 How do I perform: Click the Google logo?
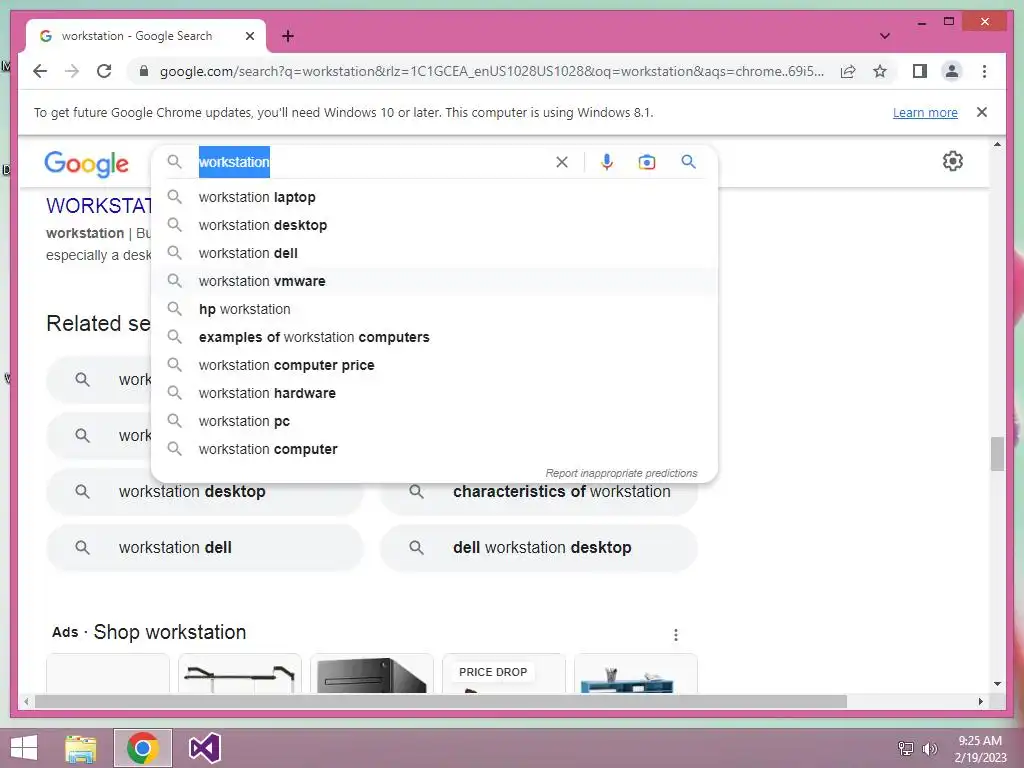click(x=86, y=163)
